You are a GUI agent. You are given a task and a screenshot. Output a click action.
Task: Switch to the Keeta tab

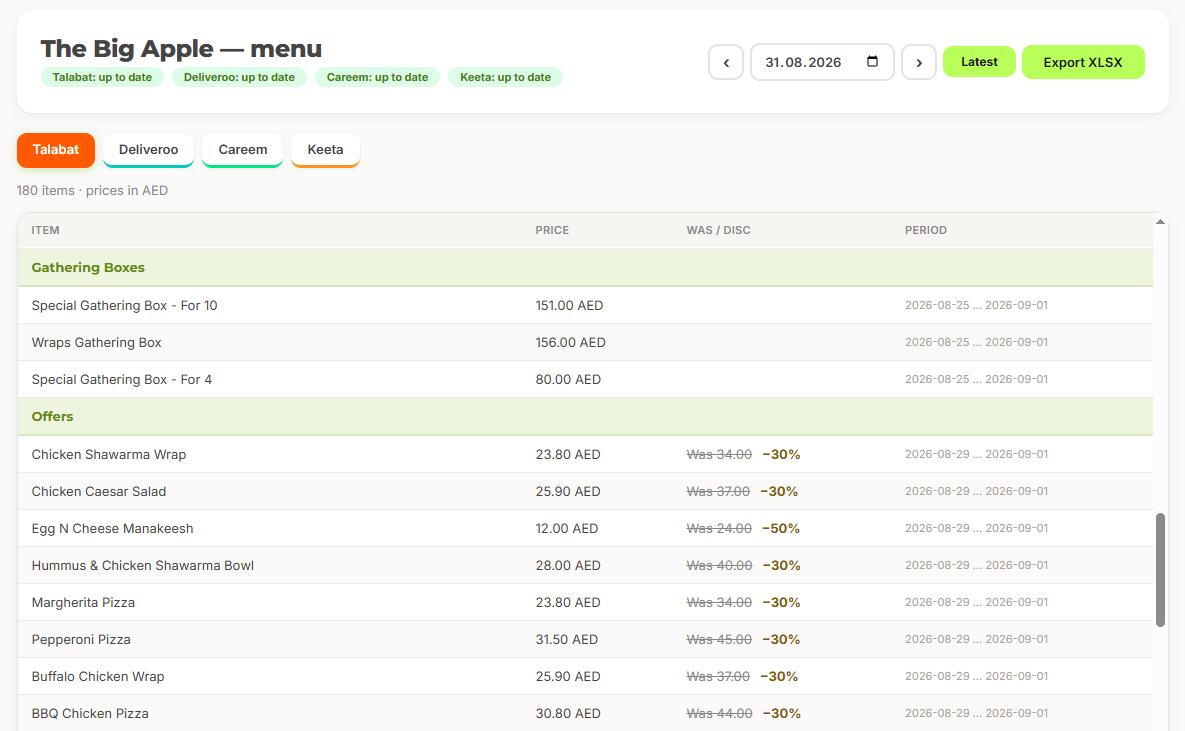[x=325, y=150]
